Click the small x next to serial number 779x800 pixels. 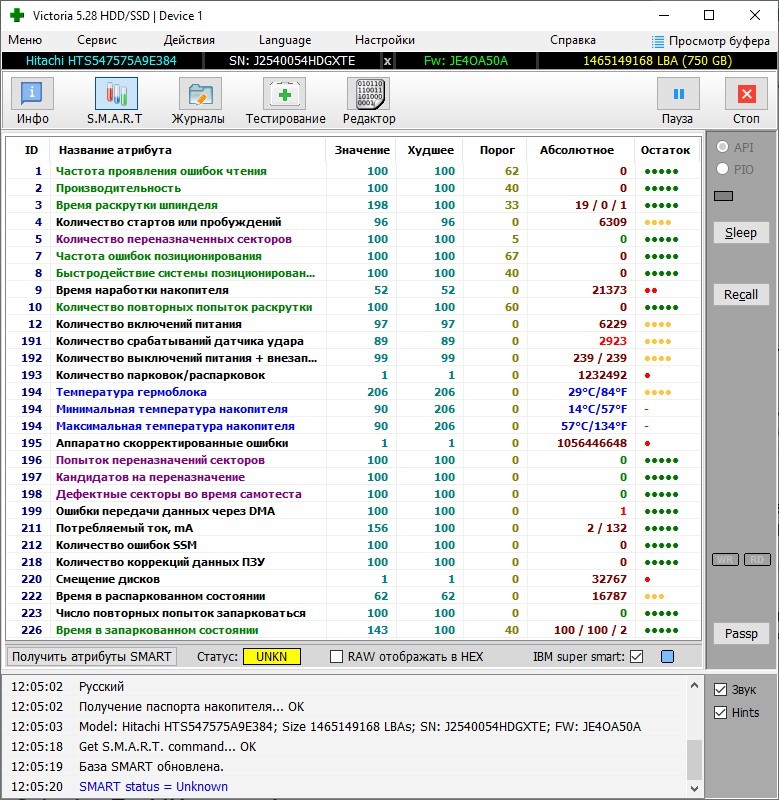(x=388, y=61)
